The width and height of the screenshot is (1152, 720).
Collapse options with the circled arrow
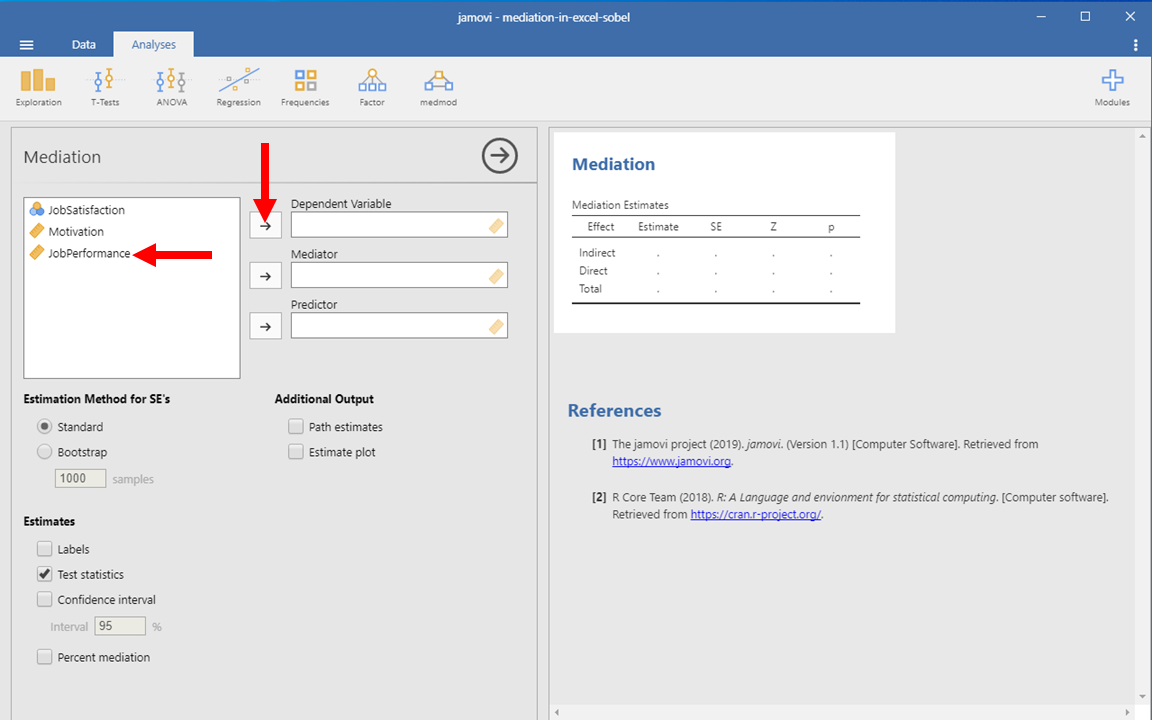point(500,156)
